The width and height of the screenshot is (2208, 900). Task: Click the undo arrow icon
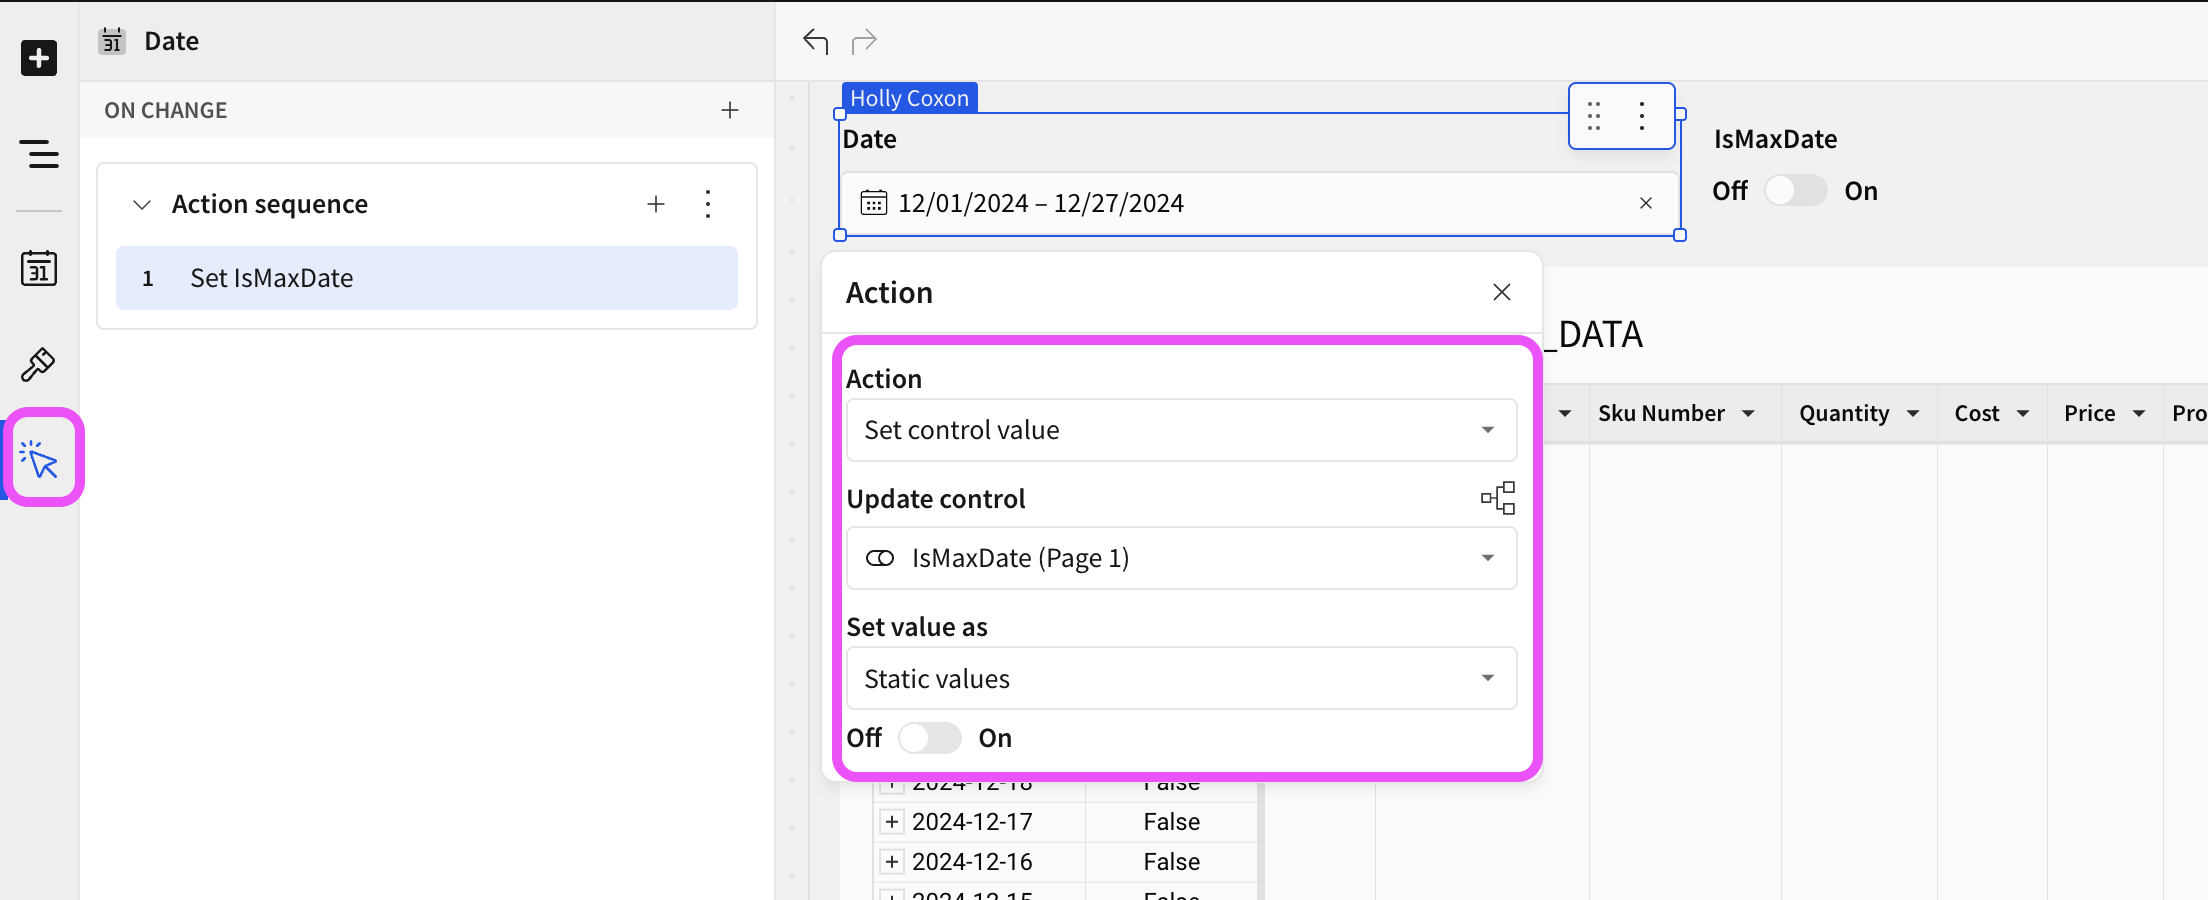click(x=816, y=40)
